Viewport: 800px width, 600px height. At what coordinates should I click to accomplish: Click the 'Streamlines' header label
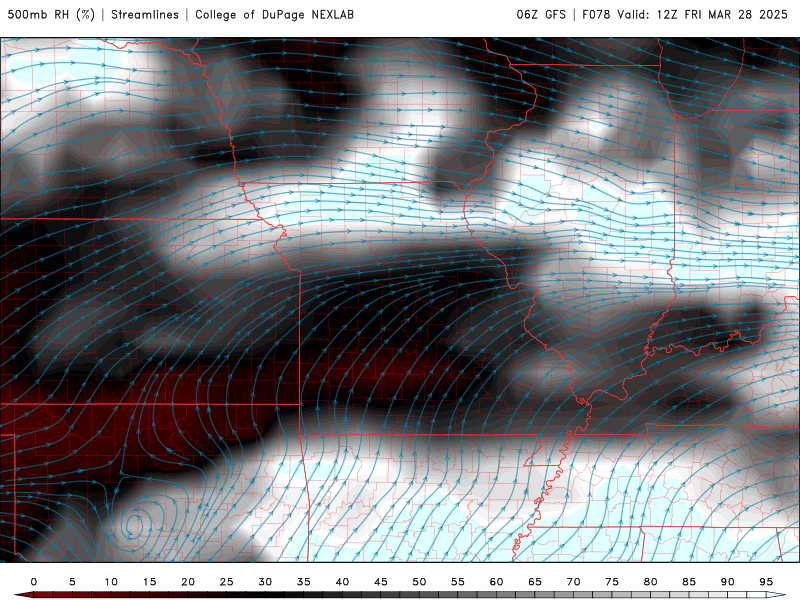145,14
